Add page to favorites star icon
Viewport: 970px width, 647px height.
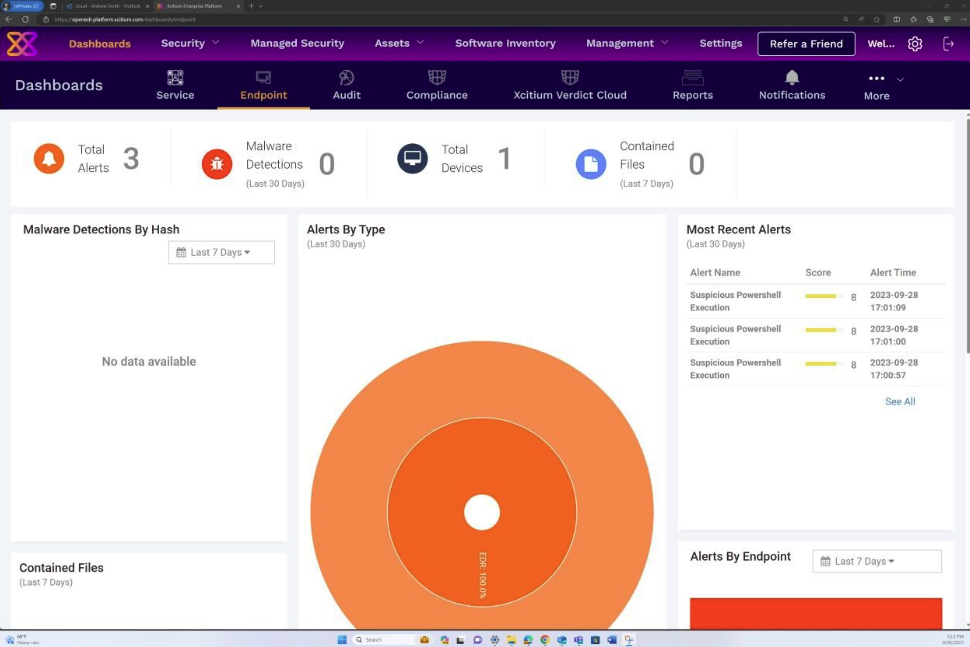click(877, 19)
